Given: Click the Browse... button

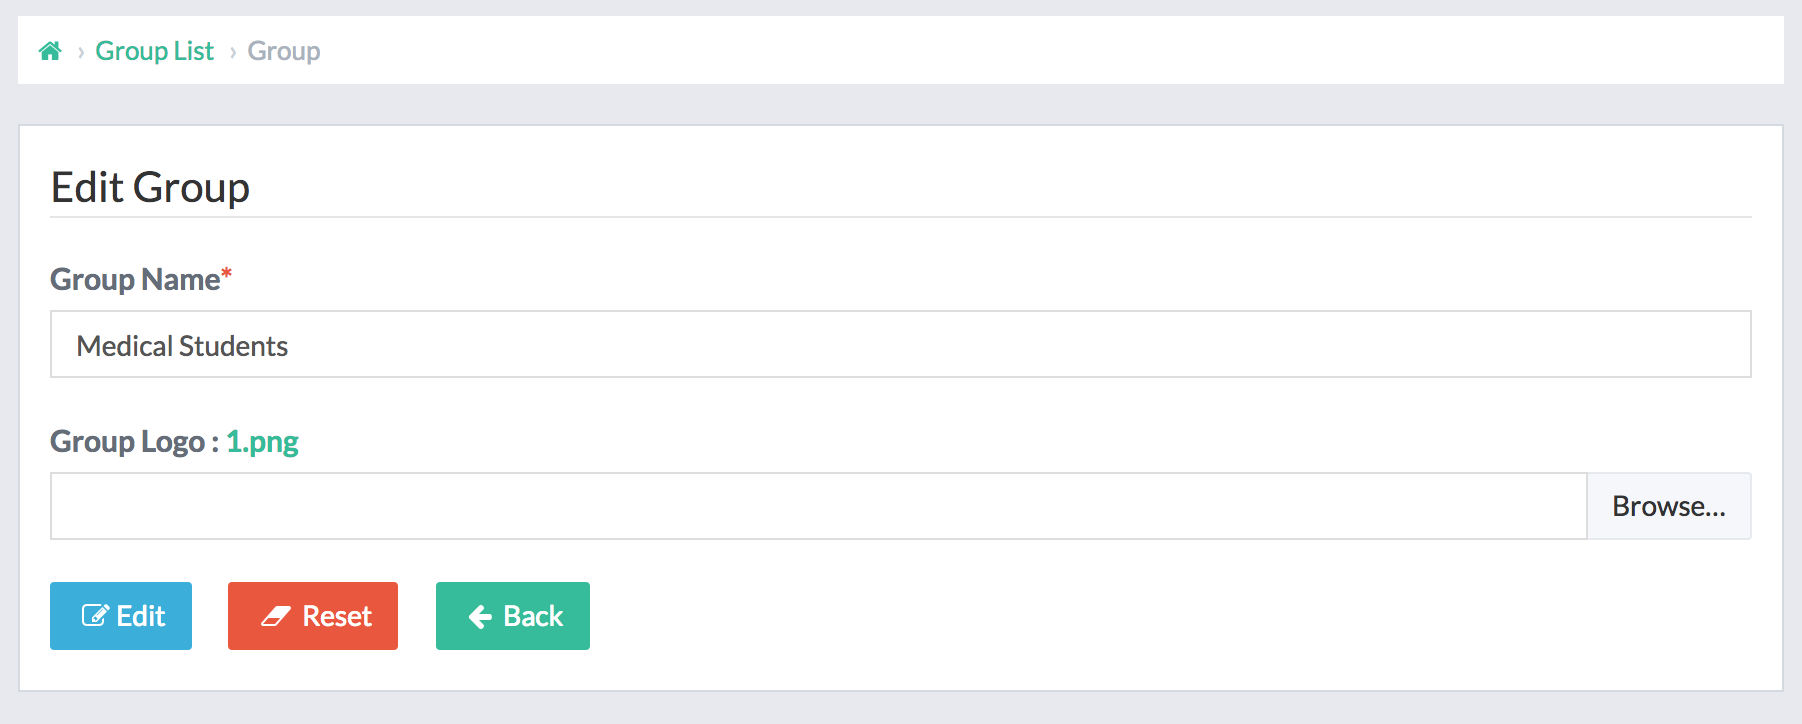Looking at the screenshot, I should [1669, 506].
